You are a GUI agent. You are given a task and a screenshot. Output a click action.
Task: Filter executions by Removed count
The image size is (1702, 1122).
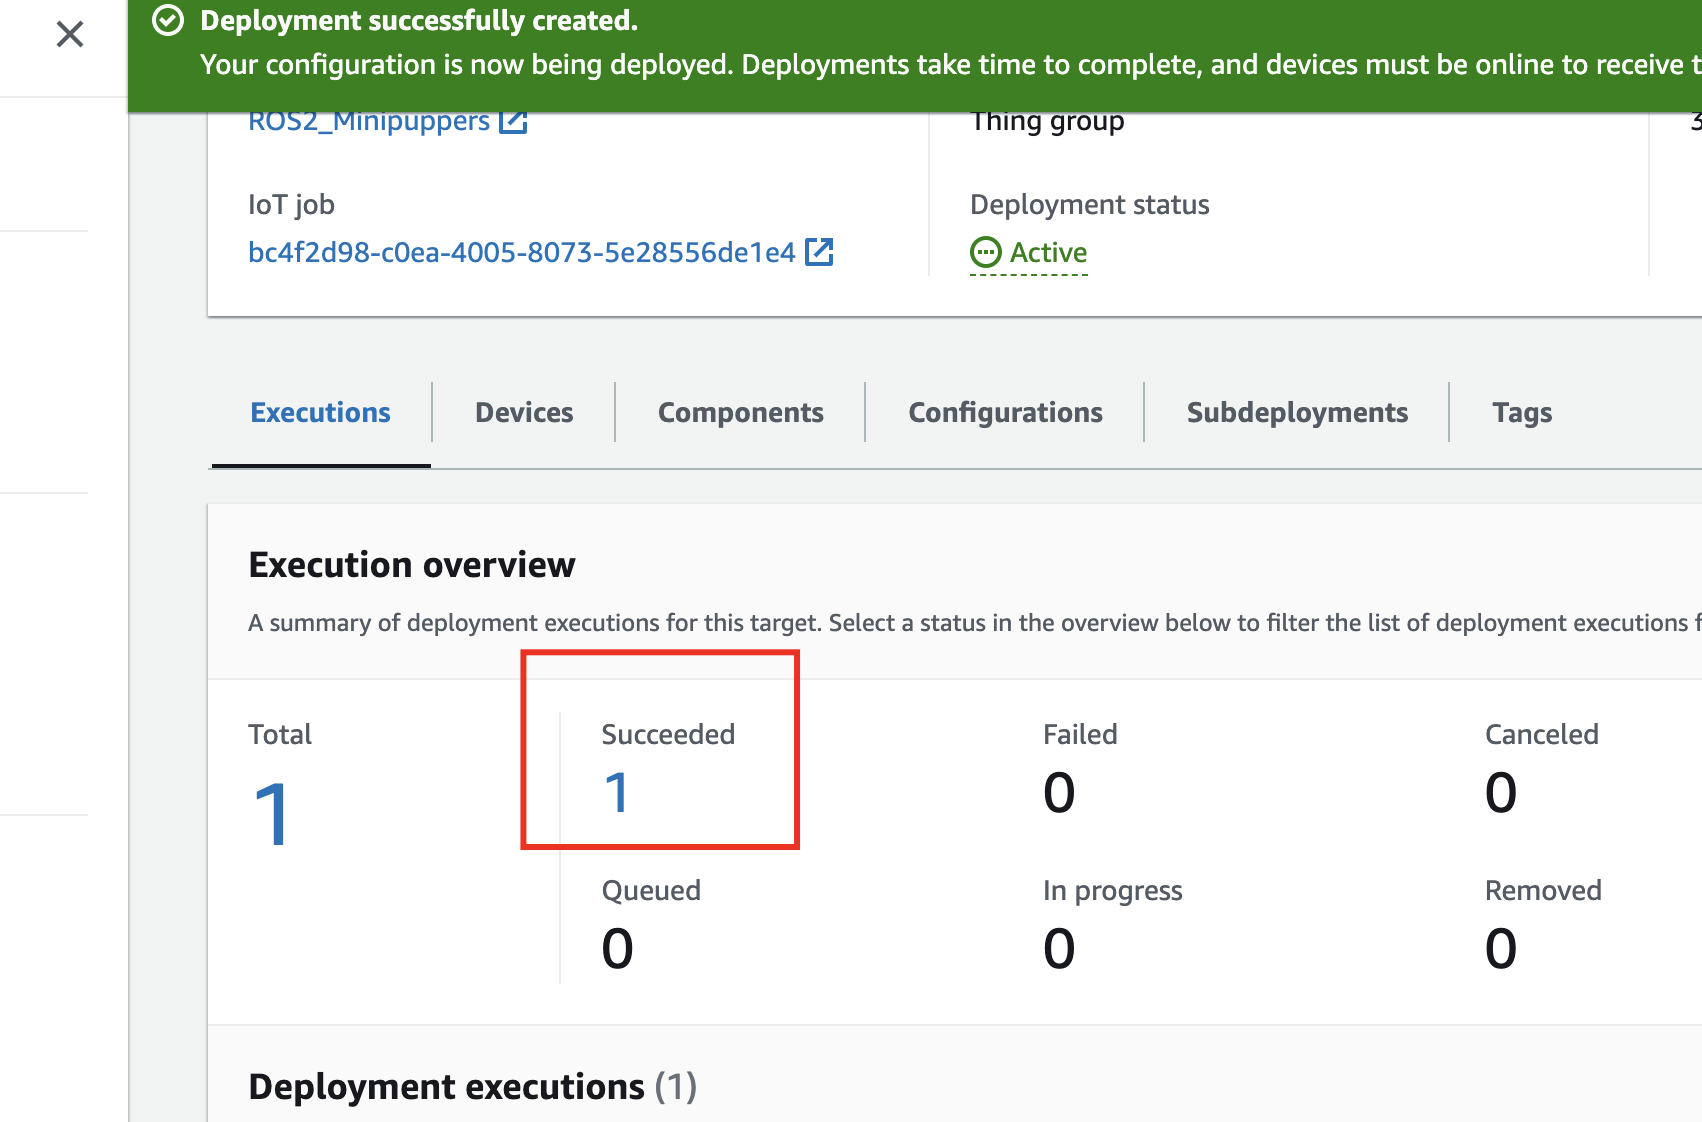[1500, 948]
